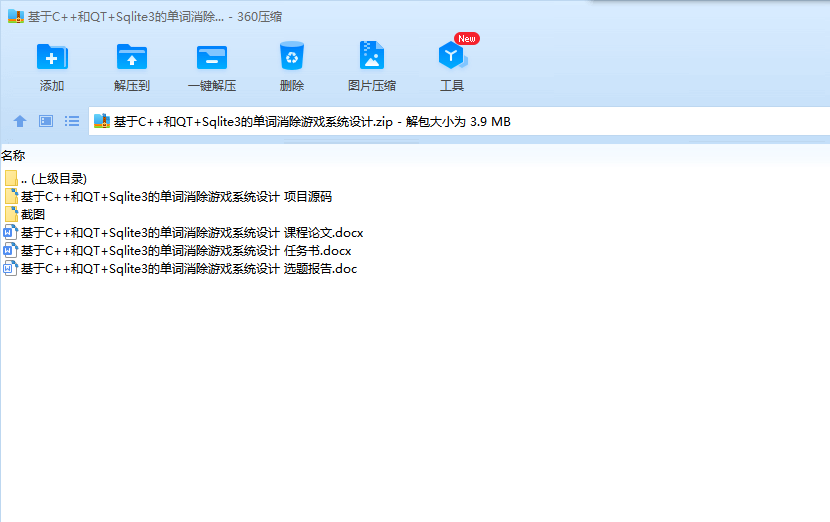
Task: Click the Word icon beside 课程论文.docx
Action: [11, 232]
